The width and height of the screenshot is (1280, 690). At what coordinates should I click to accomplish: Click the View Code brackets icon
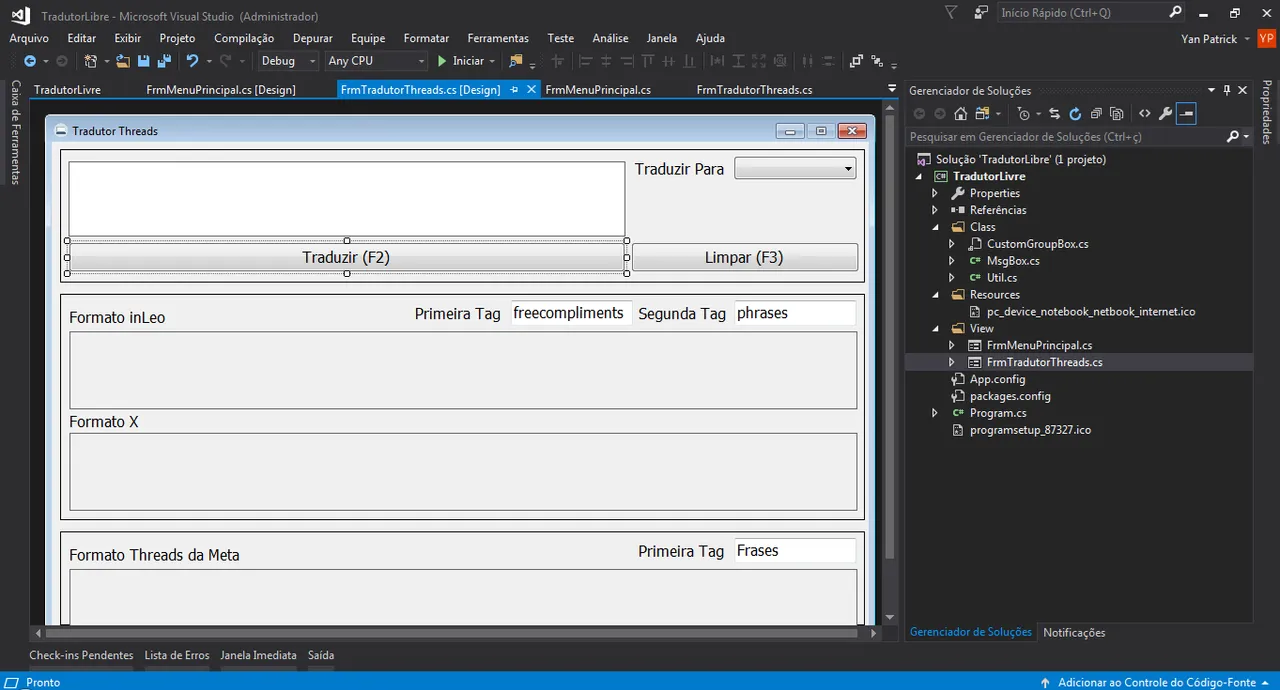pyautogui.click(x=1145, y=113)
